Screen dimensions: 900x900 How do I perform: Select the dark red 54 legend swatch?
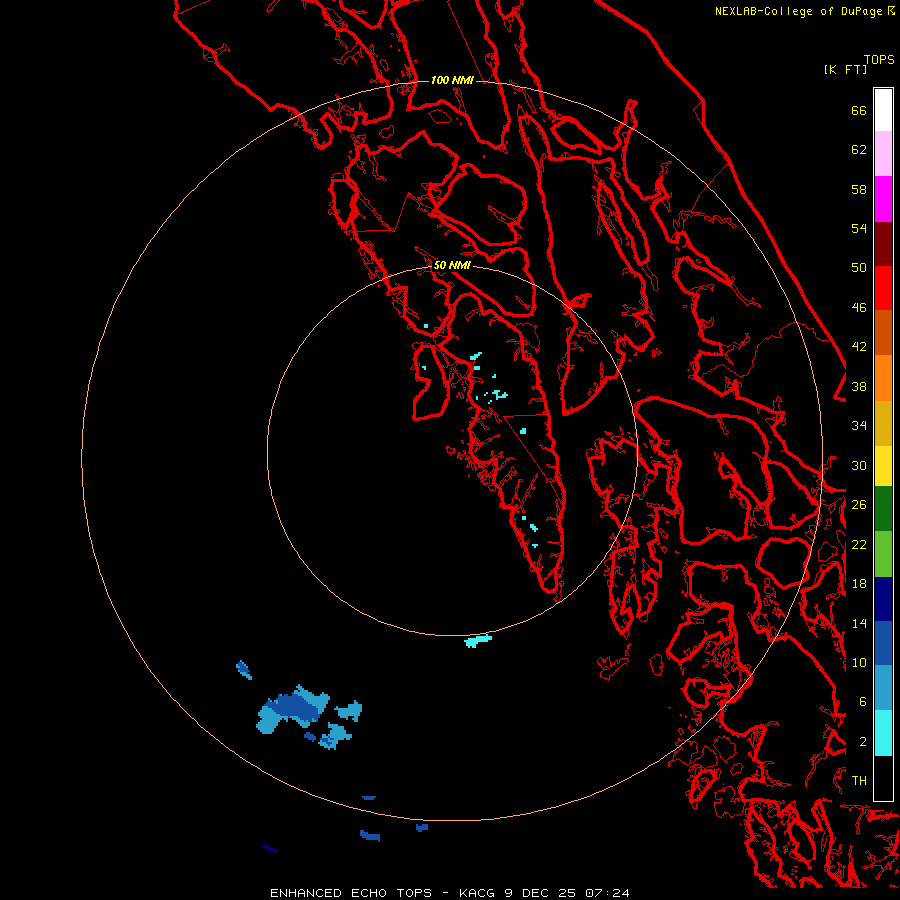coord(883,243)
